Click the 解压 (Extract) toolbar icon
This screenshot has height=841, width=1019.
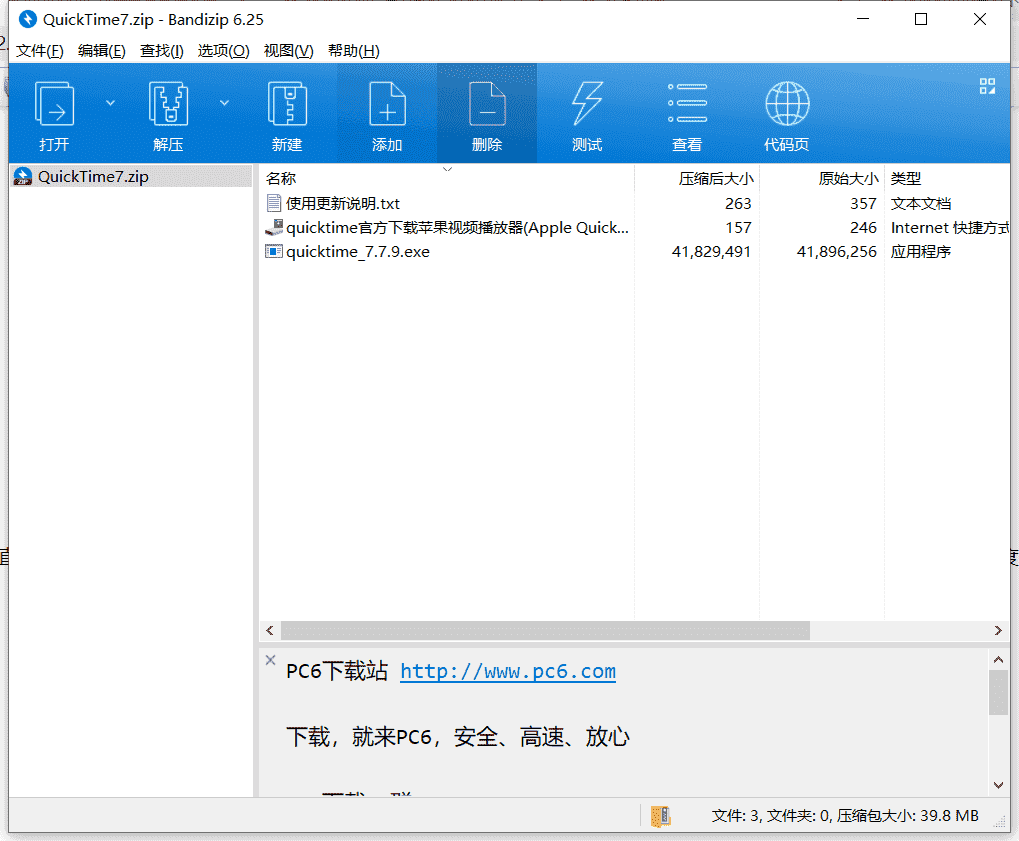tap(168, 104)
